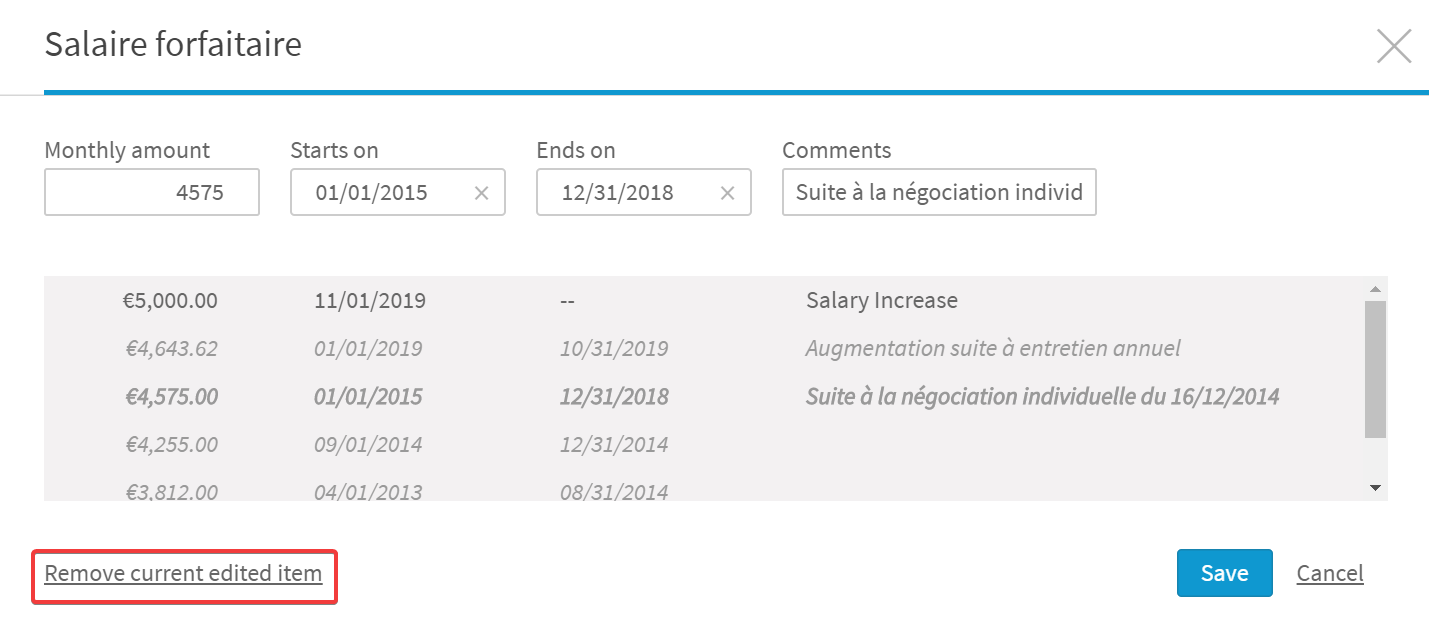Image resolution: width=1429 pixels, height=617 pixels.
Task: Select the €4,643.62 salary row
Action: pos(704,348)
